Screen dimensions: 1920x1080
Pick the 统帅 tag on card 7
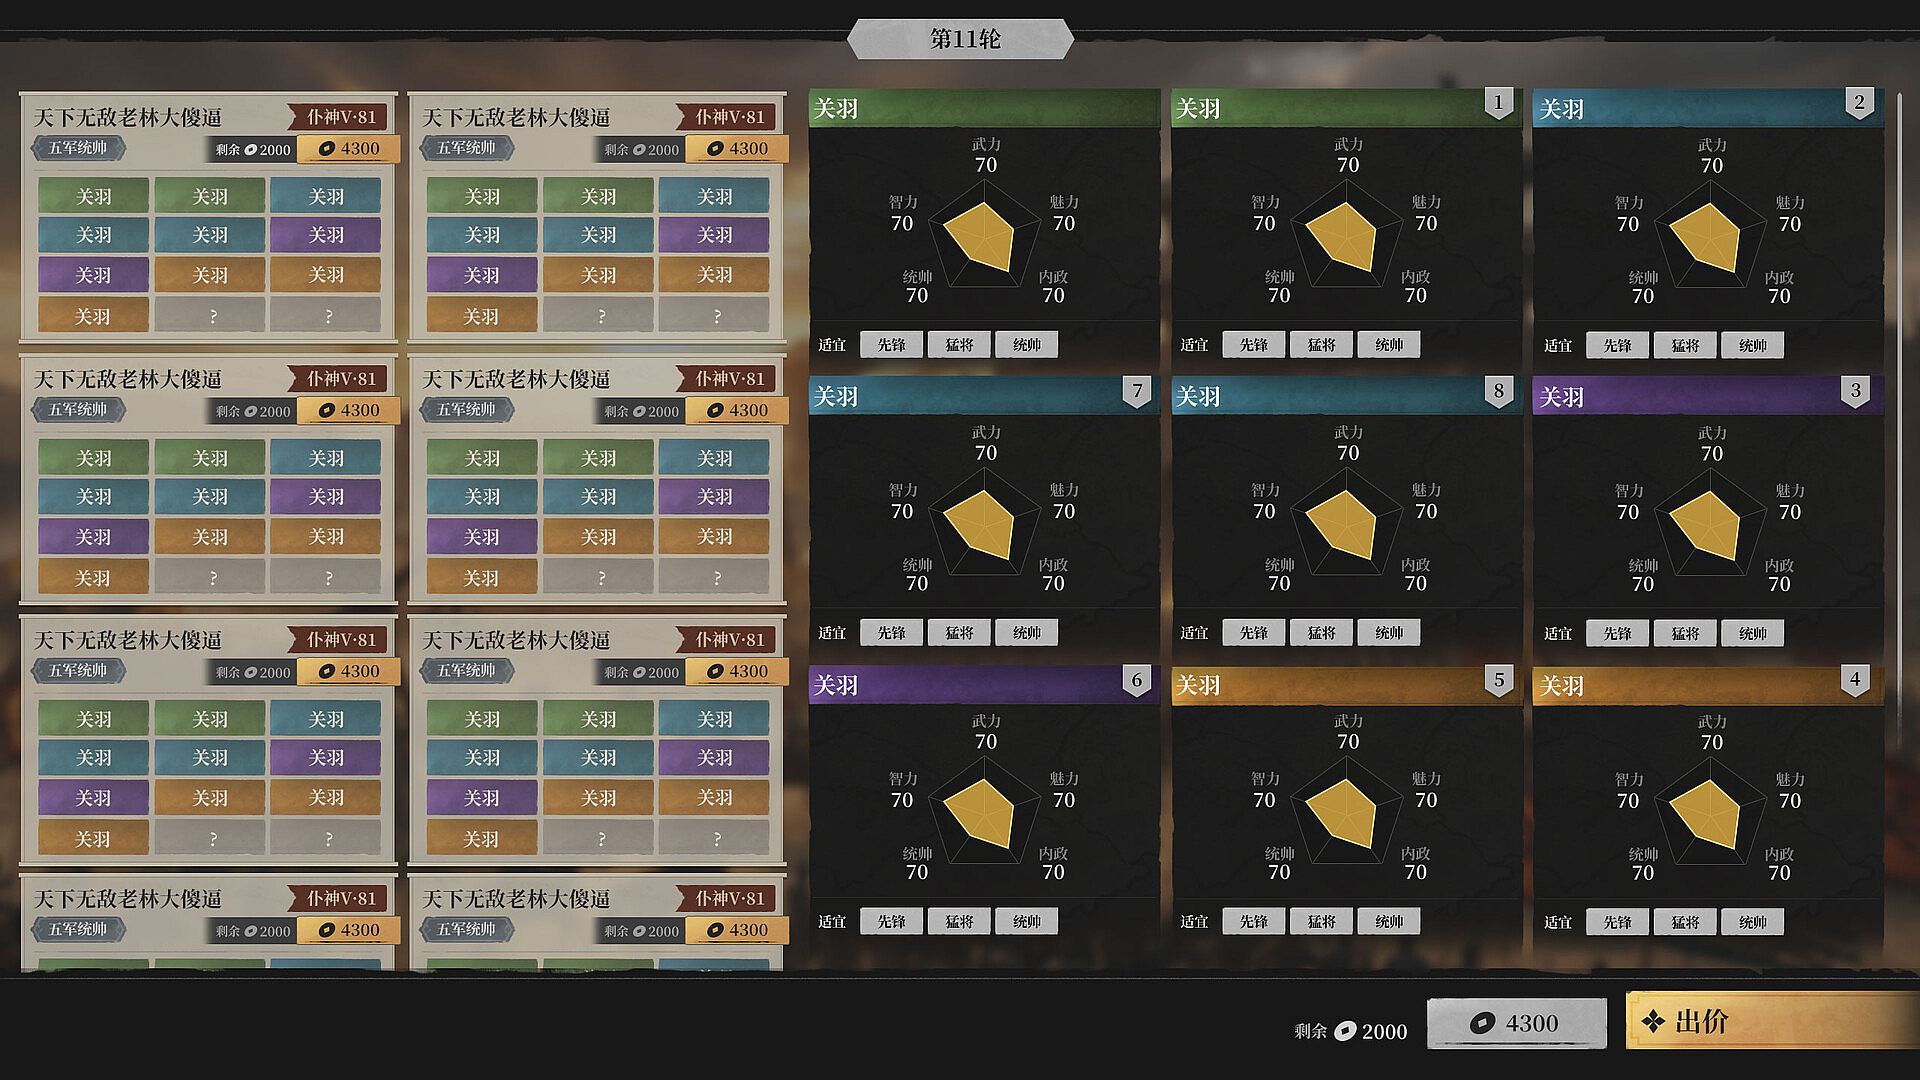pyautogui.click(x=1027, y=632)
